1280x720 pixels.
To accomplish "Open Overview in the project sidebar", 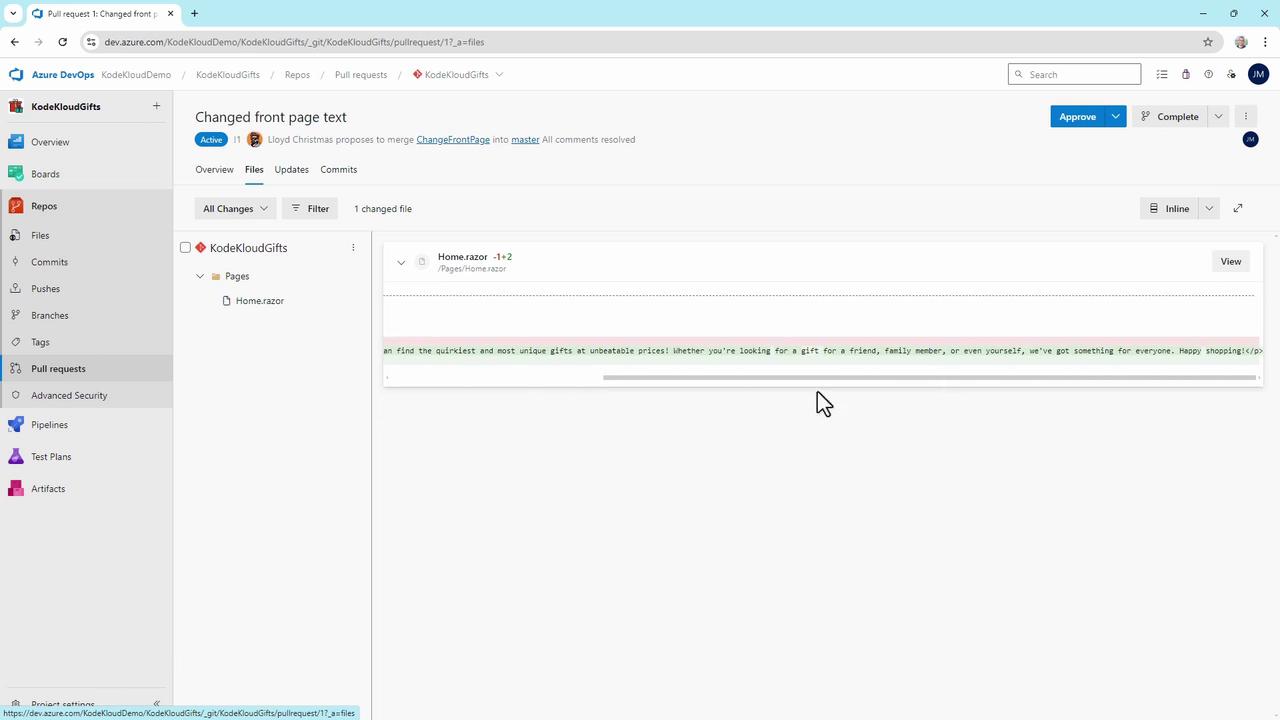I will [x=50, y=142].
